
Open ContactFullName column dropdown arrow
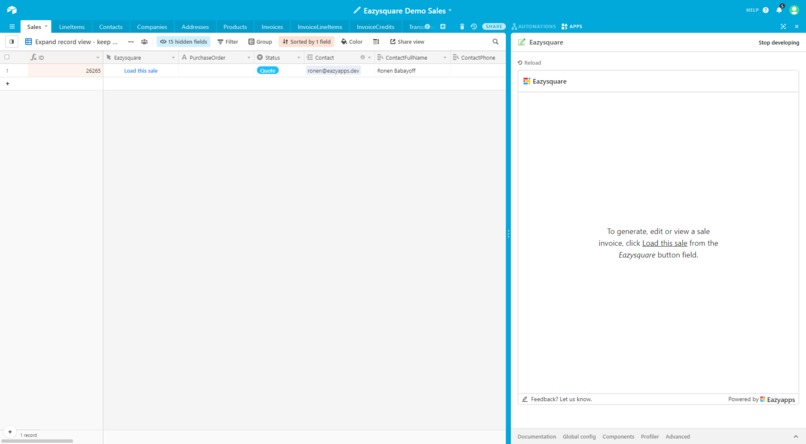(x=445, y=58)
